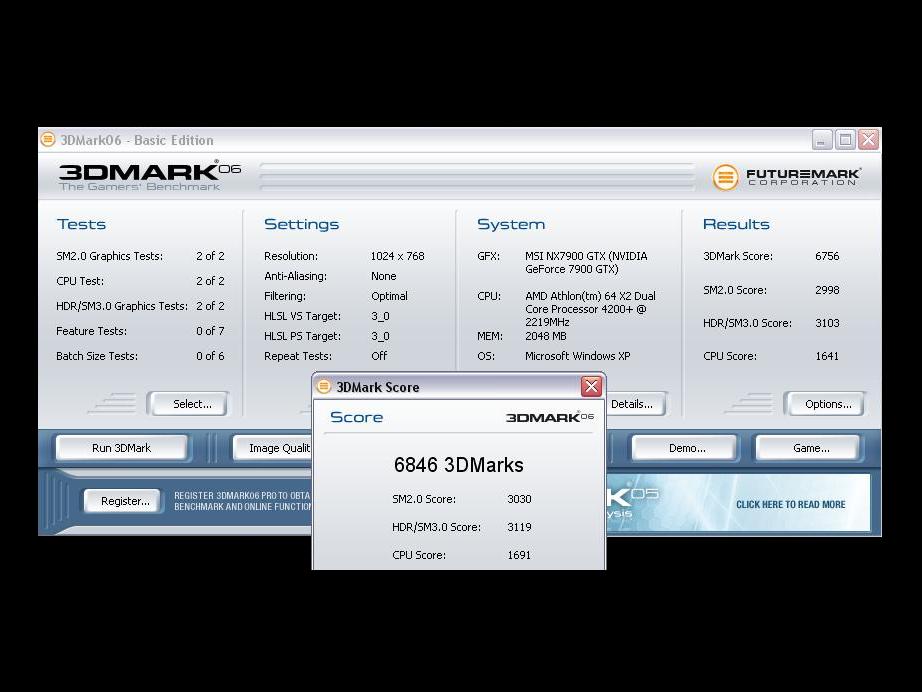Close the 3DMark Score dialog
The height and width of the screenshot is (692, 922).
[x=591, y=386]
